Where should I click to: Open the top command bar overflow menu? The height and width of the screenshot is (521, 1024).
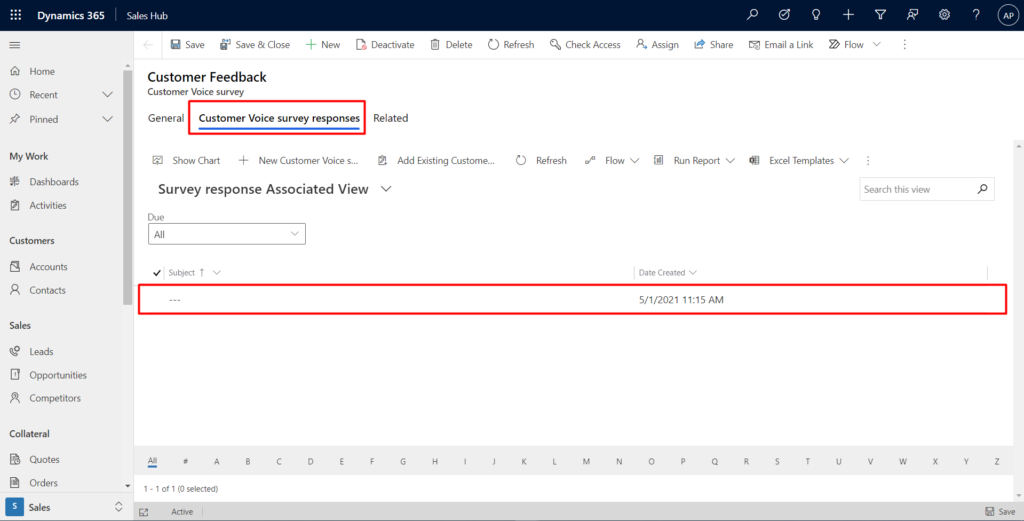tap(904, 44)
